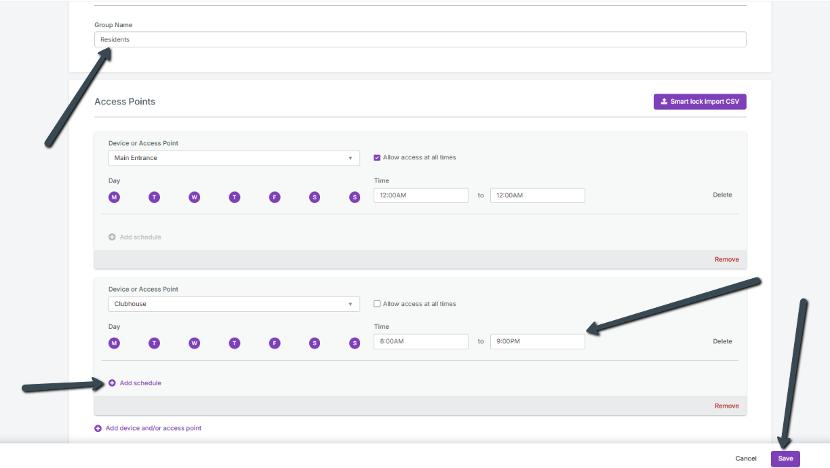Click Cancel at the bottom bar
Image resolution: width=830 pixels, height=468 pixels.
pyautogui.click(x=746, y=458)
